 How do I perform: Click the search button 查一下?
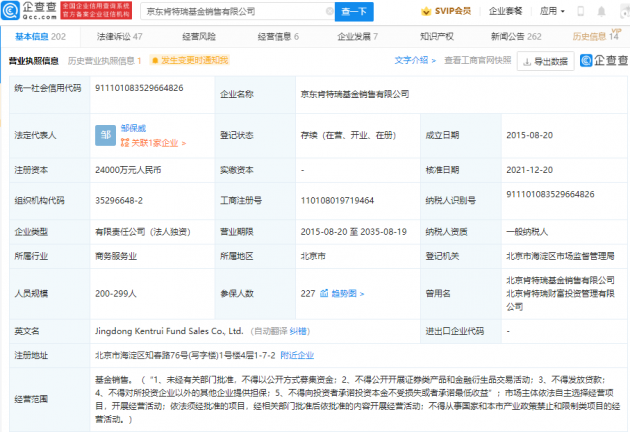tap(354, 12)
